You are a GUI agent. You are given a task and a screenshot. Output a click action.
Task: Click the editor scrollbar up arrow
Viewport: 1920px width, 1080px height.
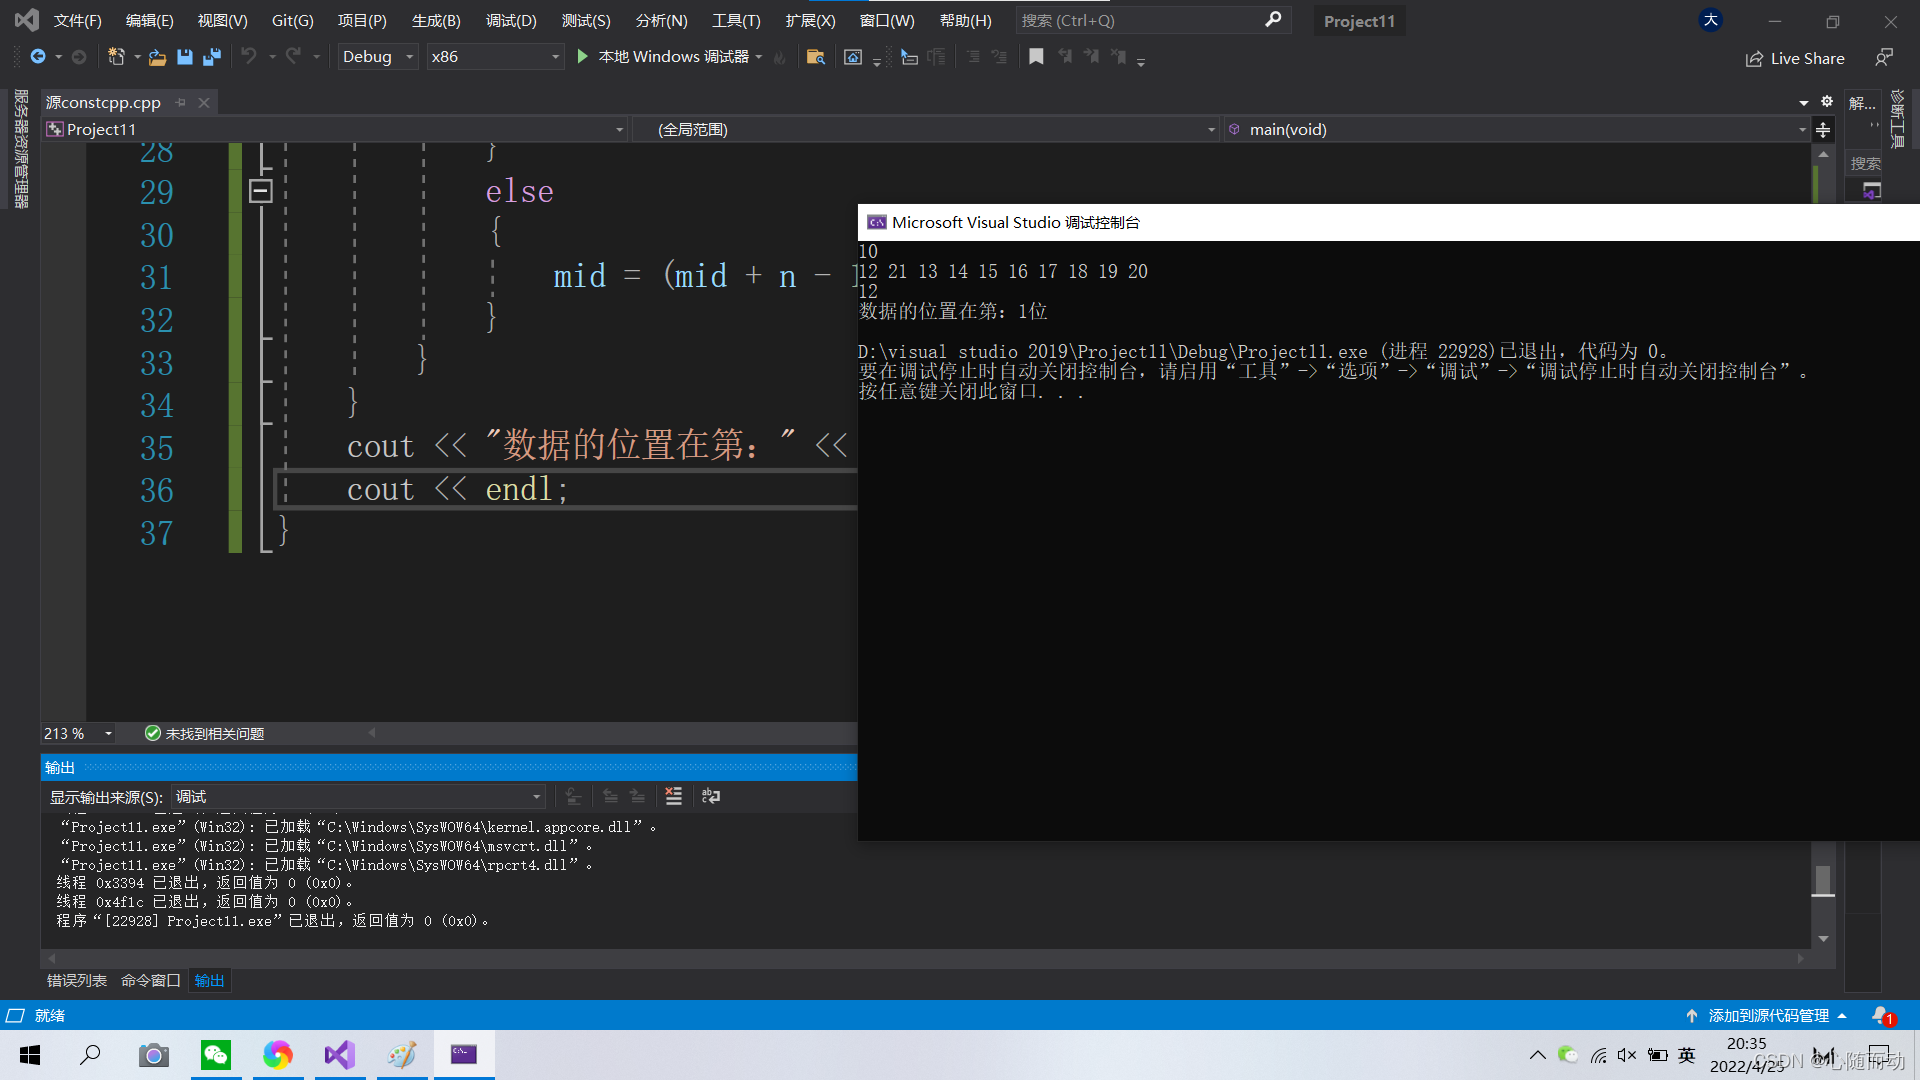[x=1823, y=154]
